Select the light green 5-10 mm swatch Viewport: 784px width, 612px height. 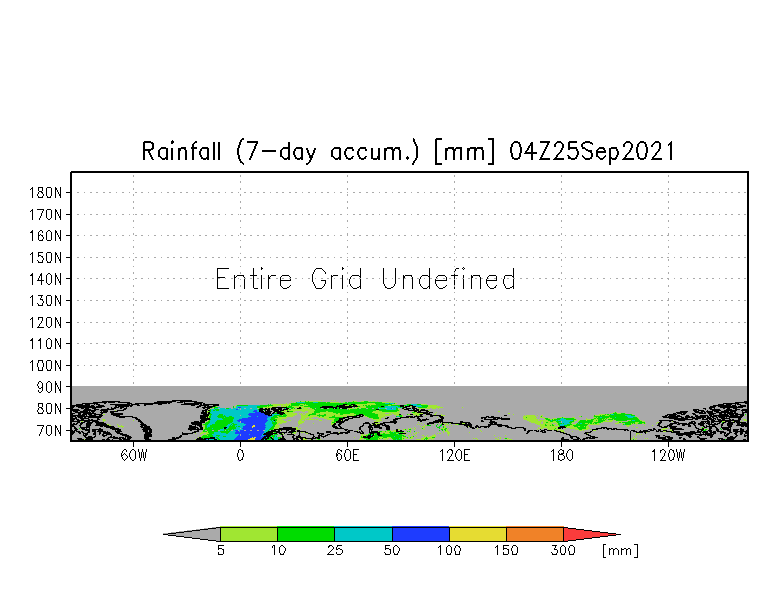click(x=249, y=534)
